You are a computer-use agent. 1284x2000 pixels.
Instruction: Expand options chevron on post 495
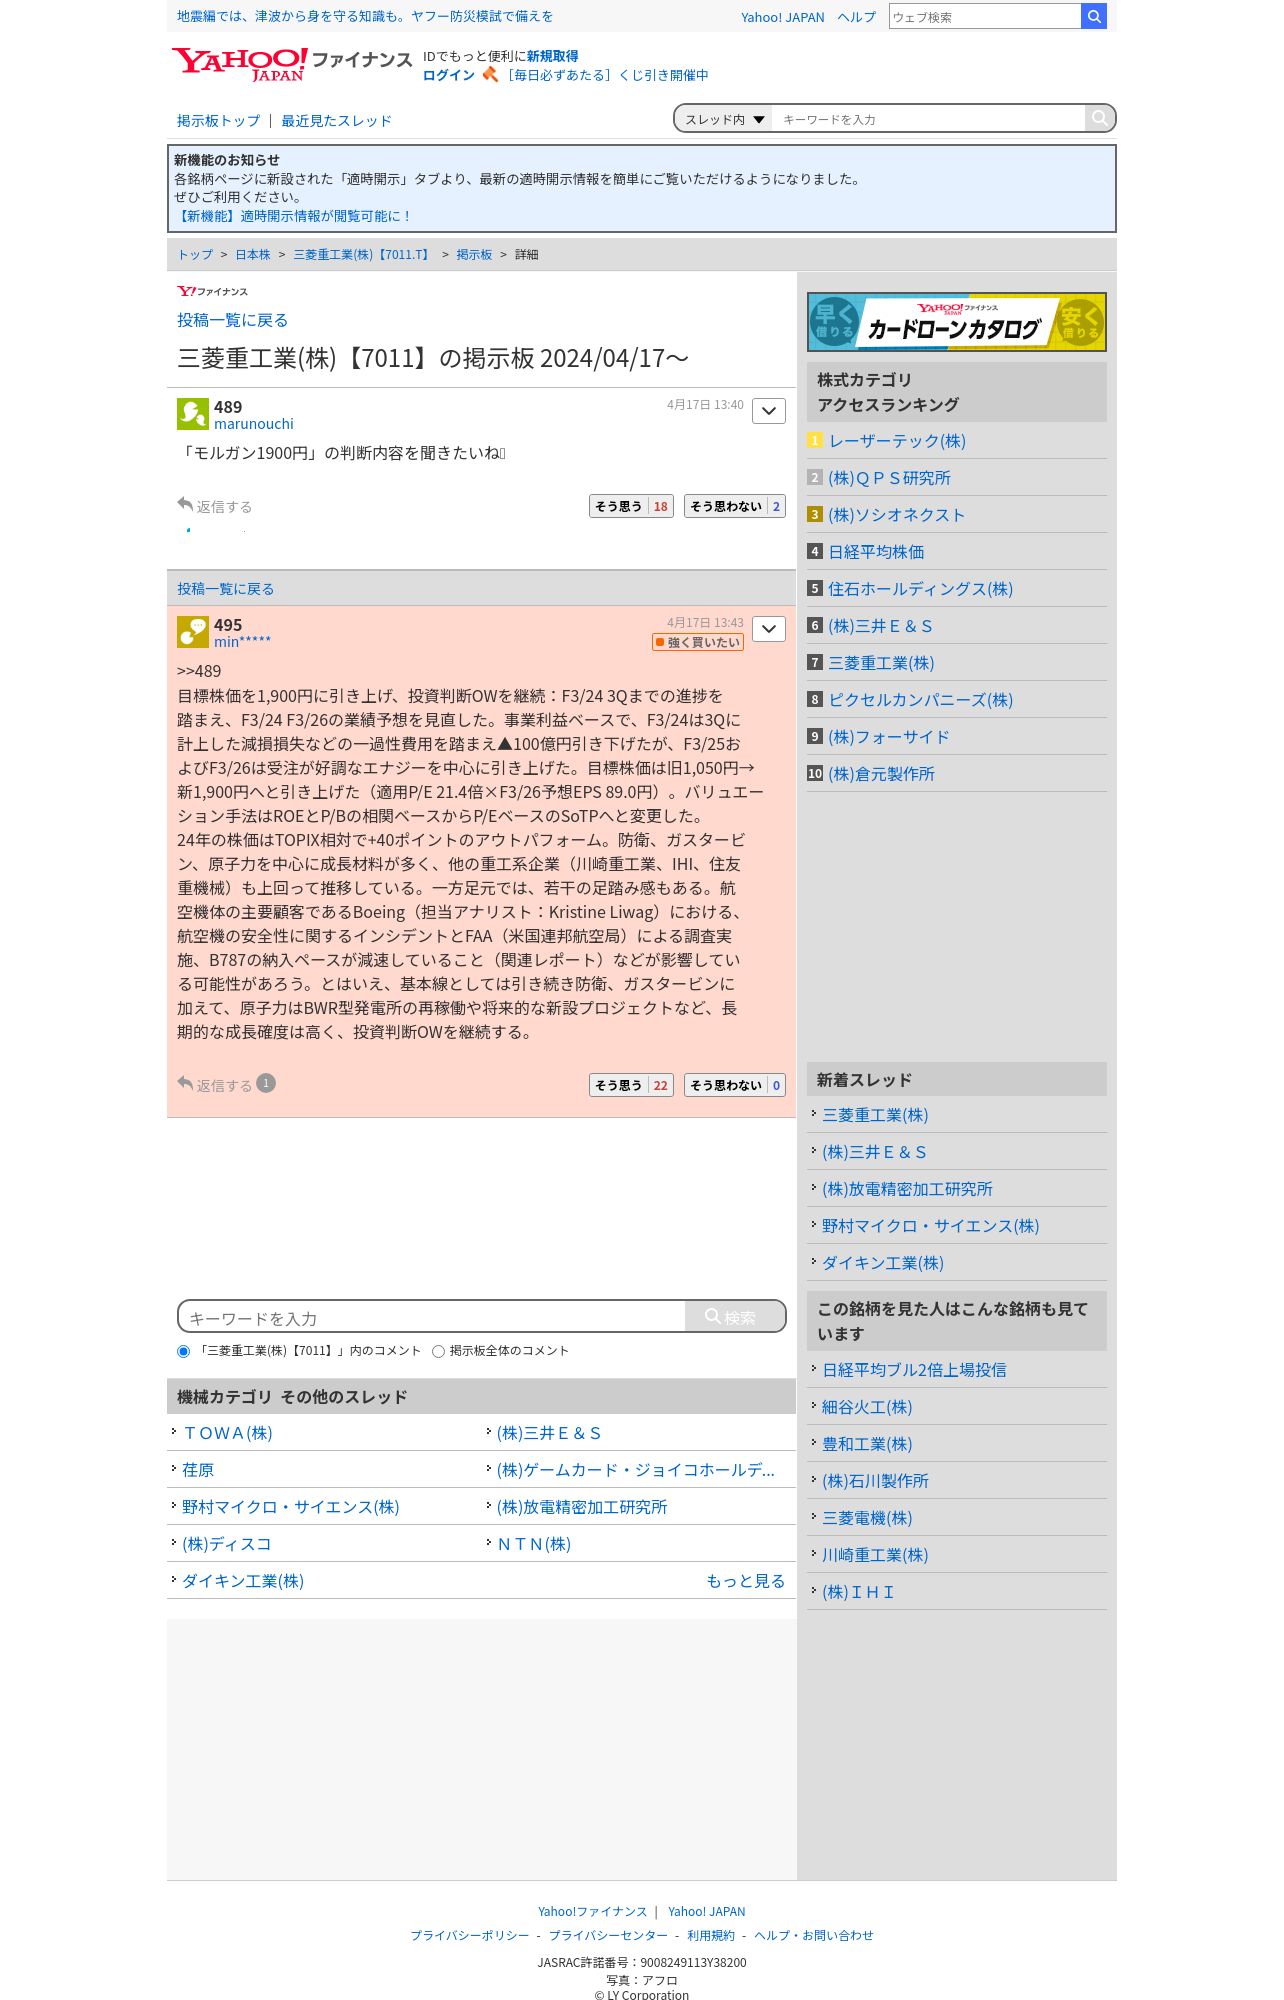769,629
